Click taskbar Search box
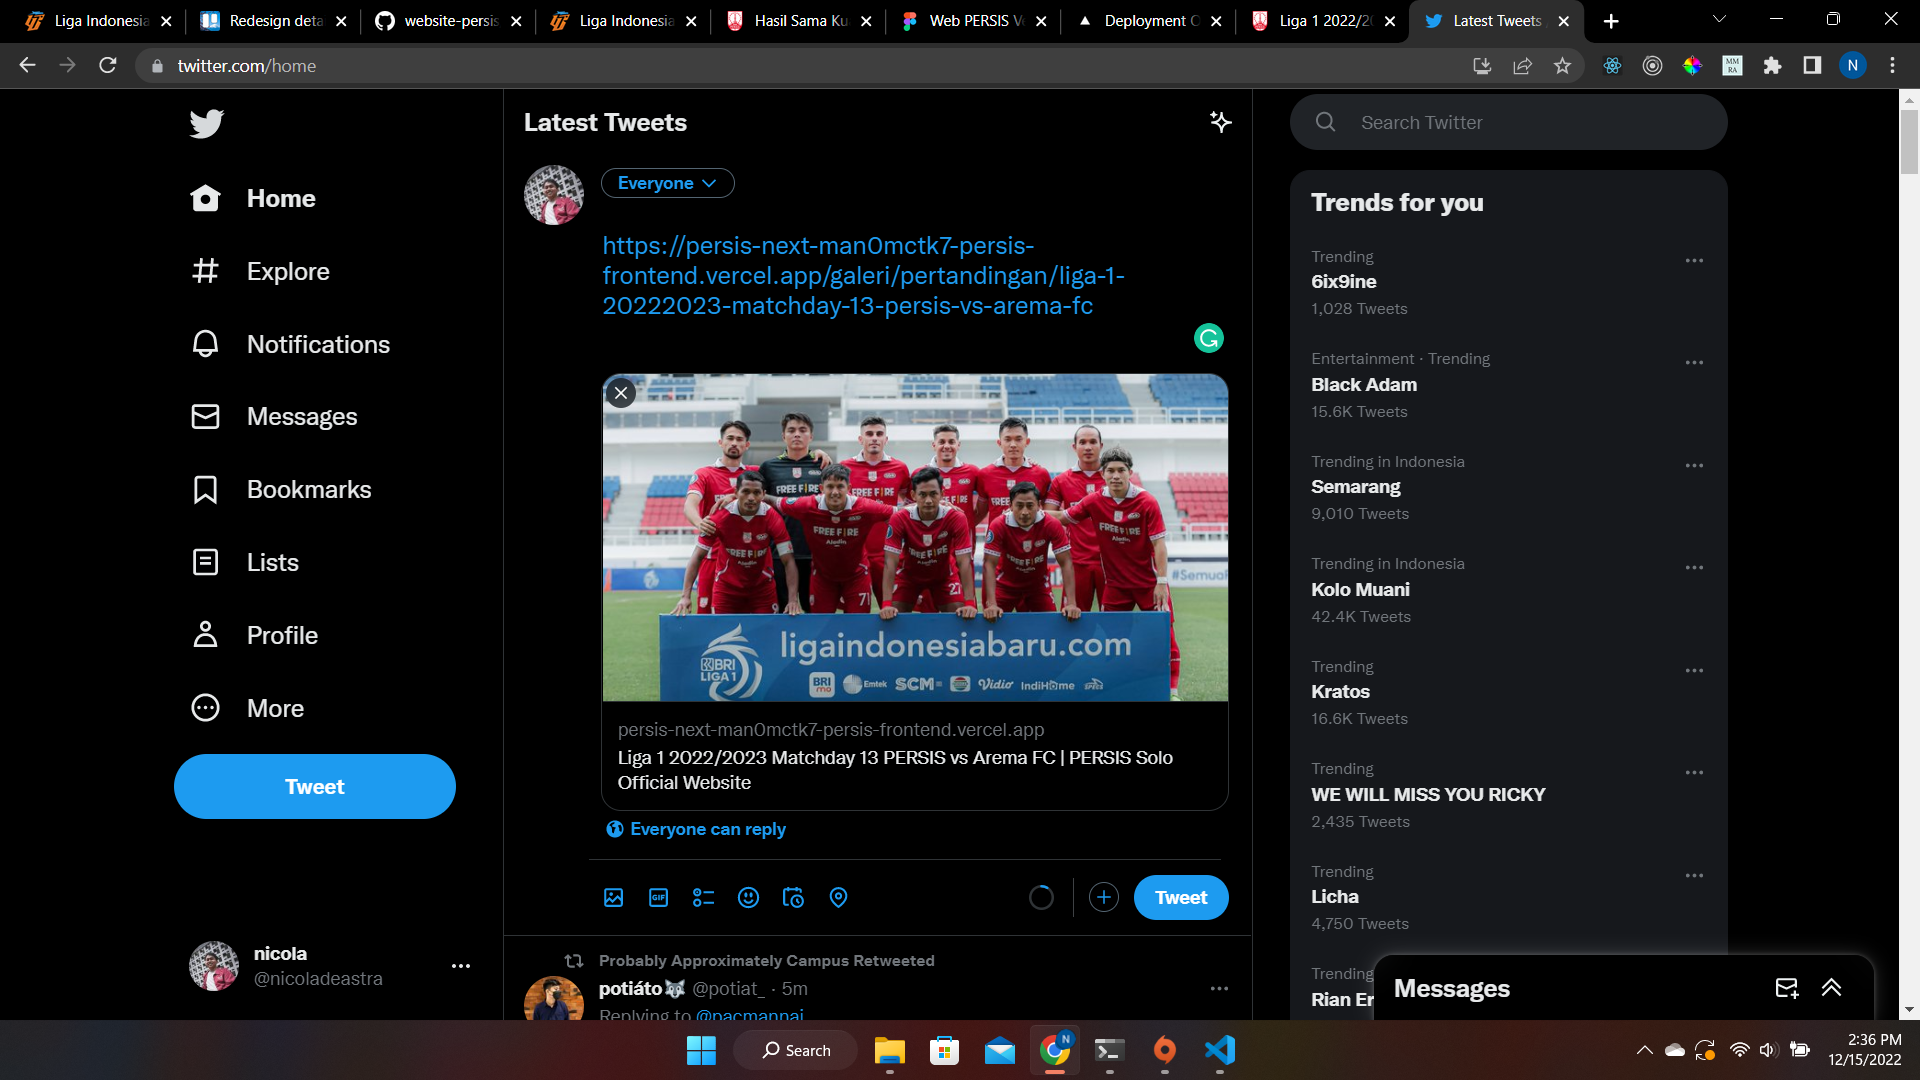This screenshot has width=1920, height=1080. coord(796,1050)
